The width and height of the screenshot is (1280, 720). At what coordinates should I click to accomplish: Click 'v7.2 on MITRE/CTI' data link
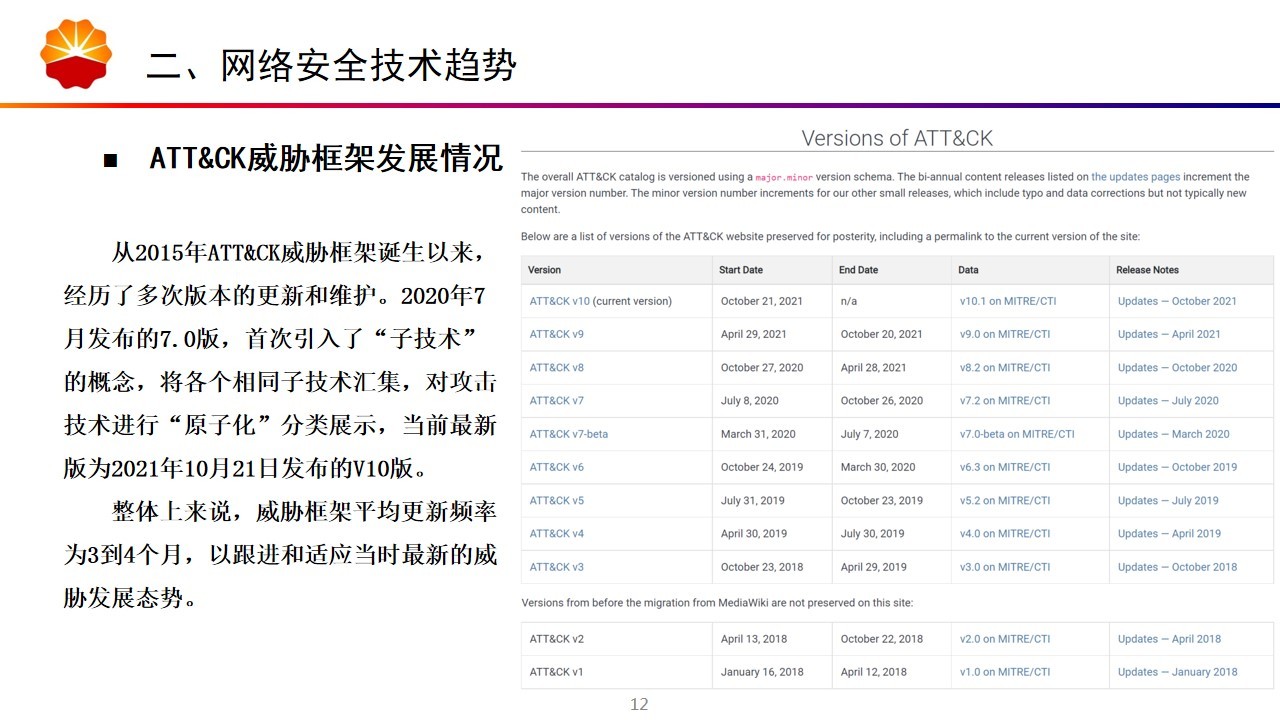[x=1005, y=401]
